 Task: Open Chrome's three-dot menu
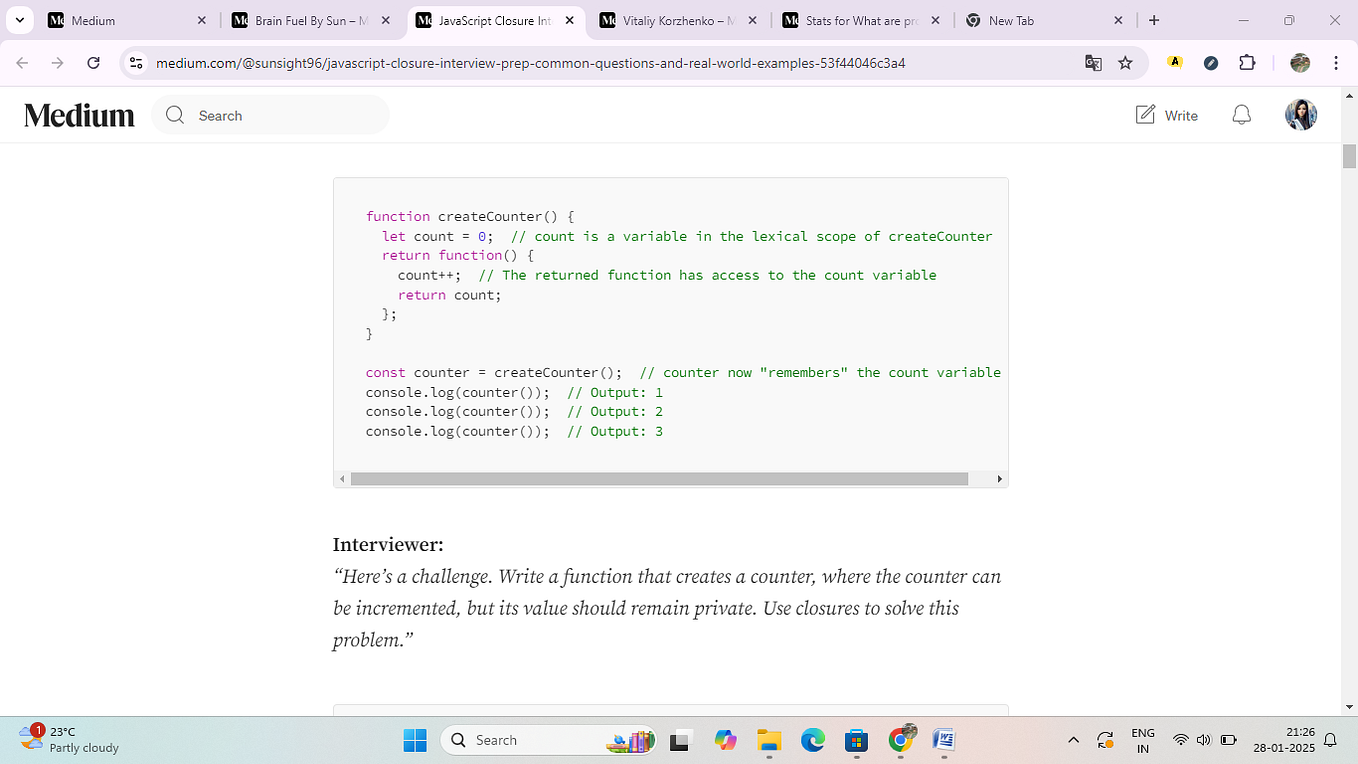tap(1337, 62)
